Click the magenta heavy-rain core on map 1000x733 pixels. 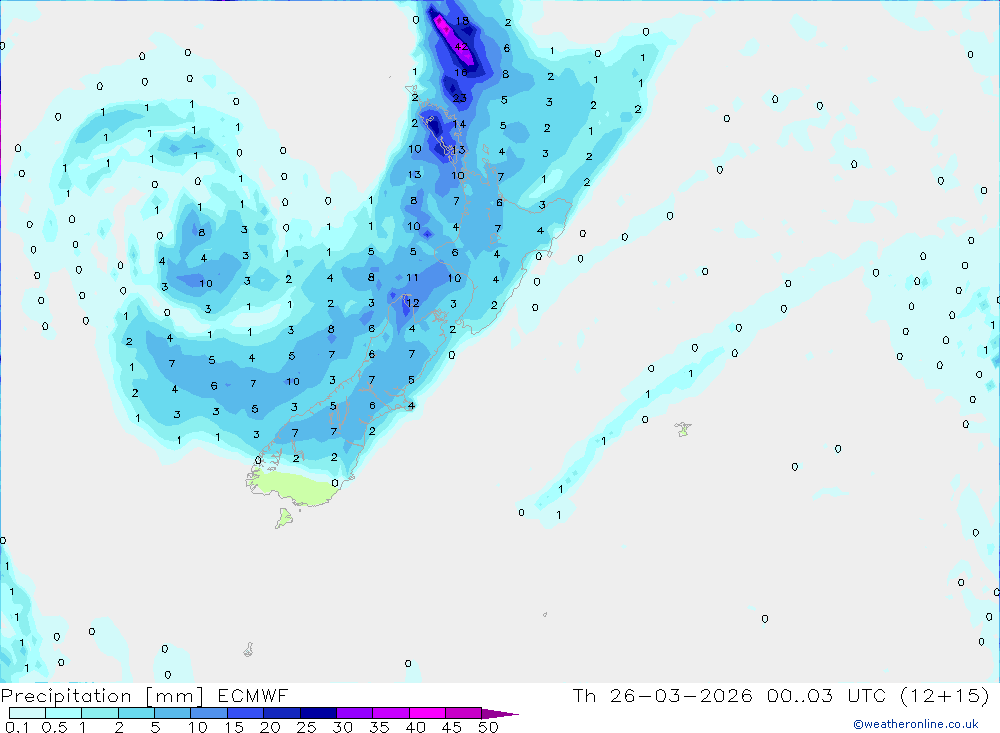[453, 41]
